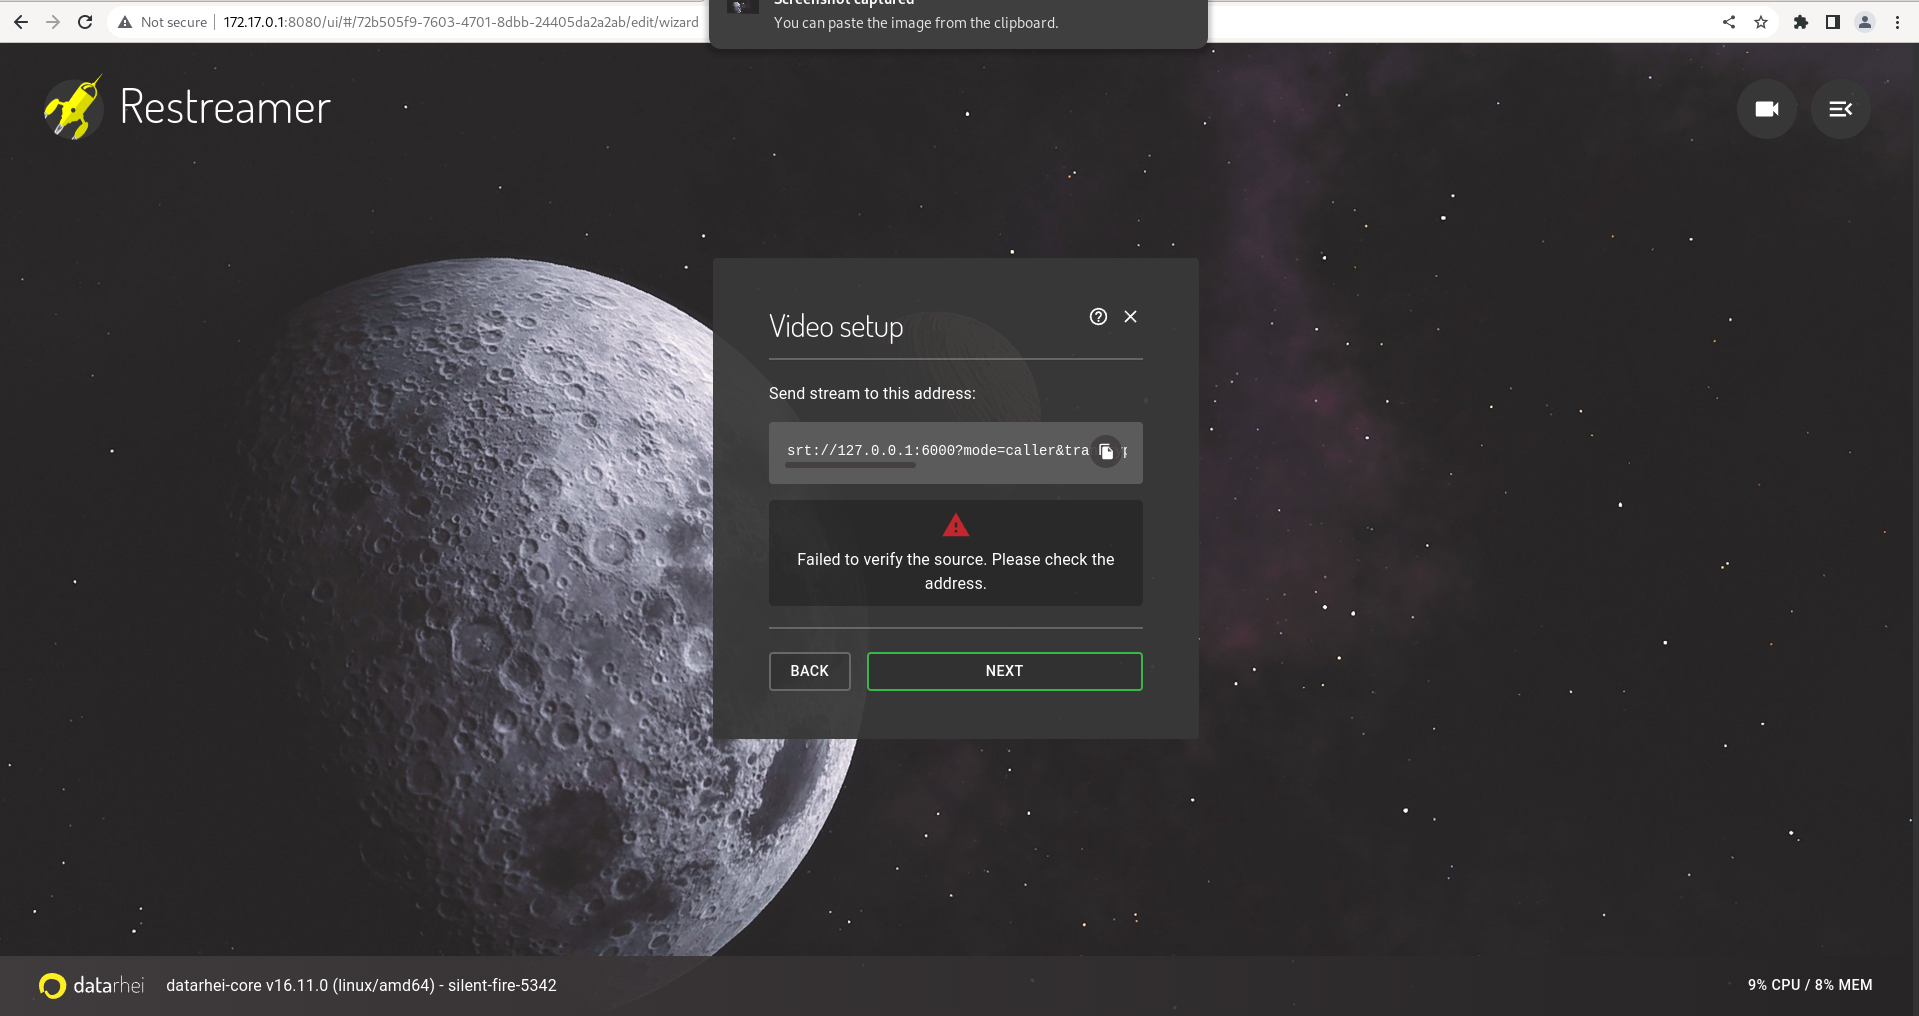
Task: Open browser extensions puzzle icon
Action: coord(1800,21)
